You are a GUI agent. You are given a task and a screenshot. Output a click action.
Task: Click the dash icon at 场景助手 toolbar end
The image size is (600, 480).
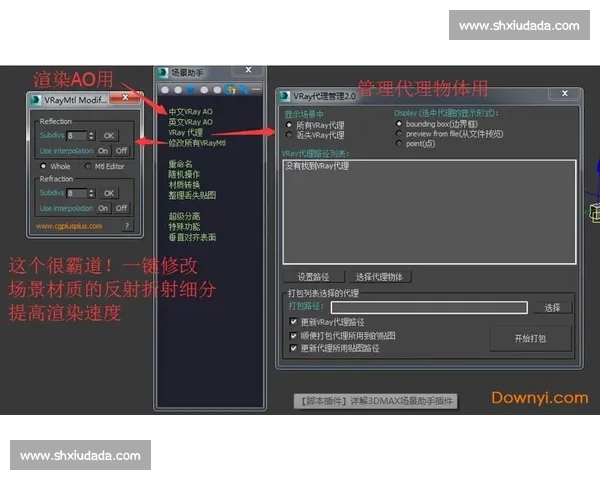(x=256, y=89)
